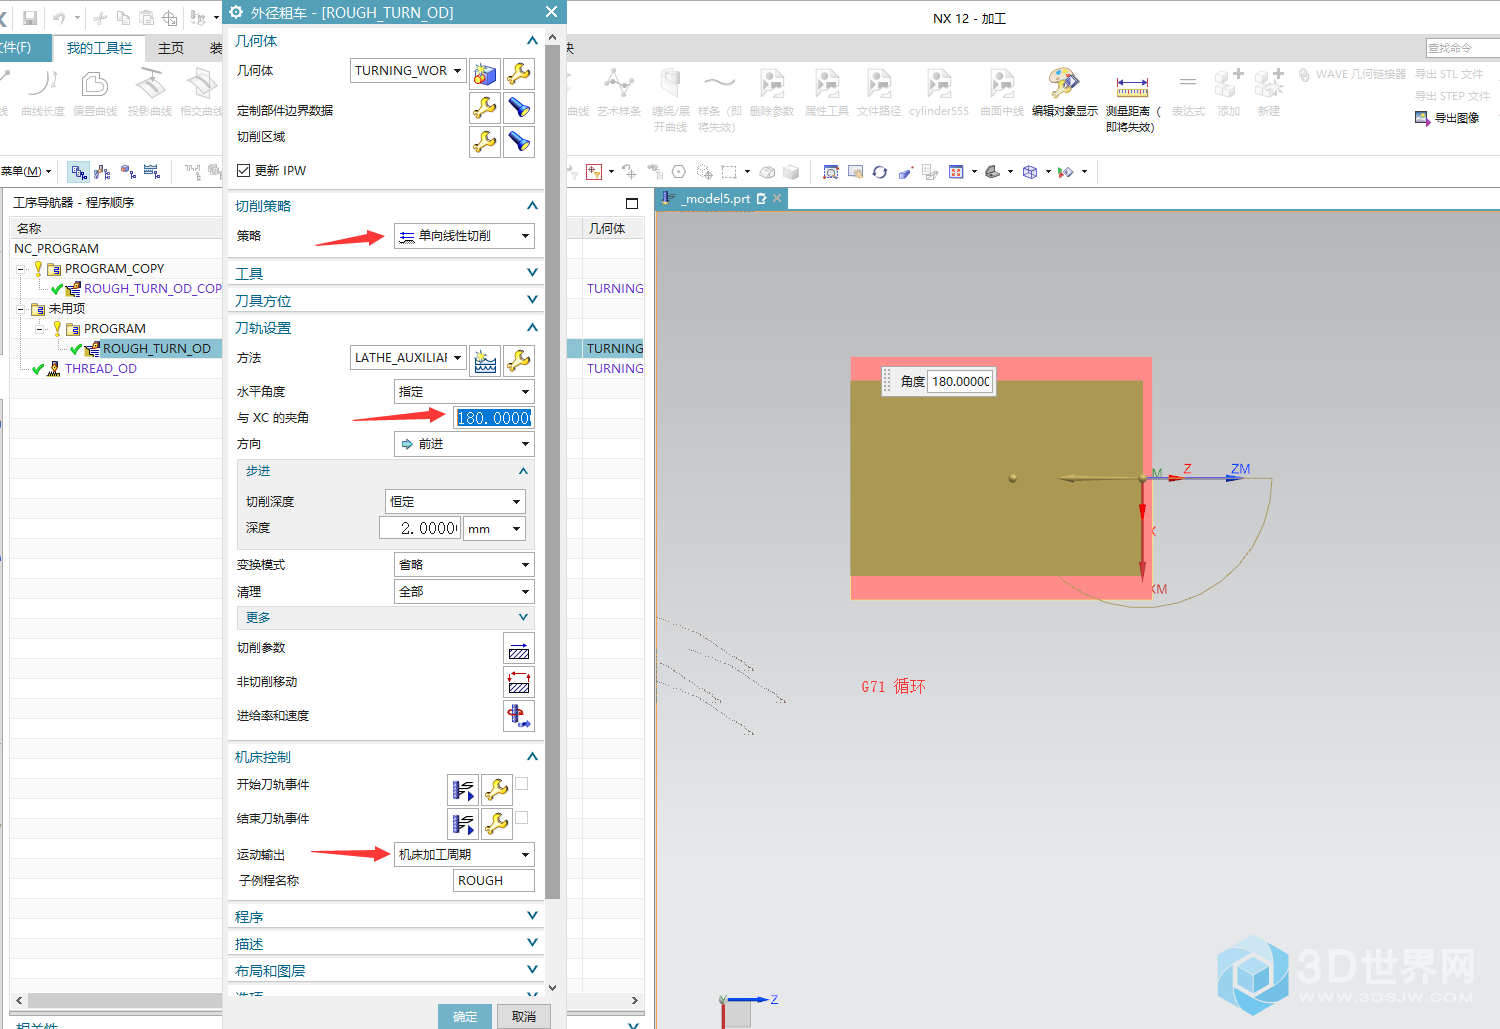
Task: Edit start-of-path events with wrench icon
Action: click(497, 790)
